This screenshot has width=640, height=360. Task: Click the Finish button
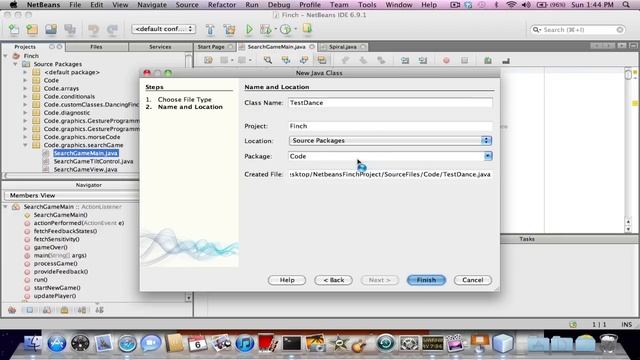tap(426, 280)
